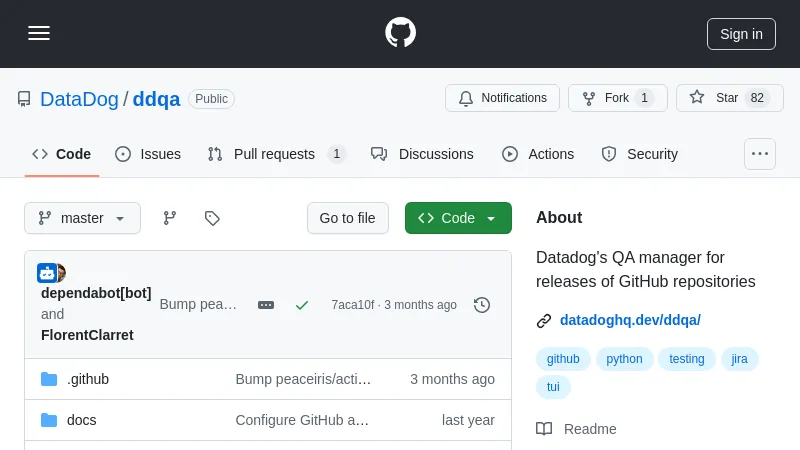Click the green commit status checkmark

coord(302,305)
